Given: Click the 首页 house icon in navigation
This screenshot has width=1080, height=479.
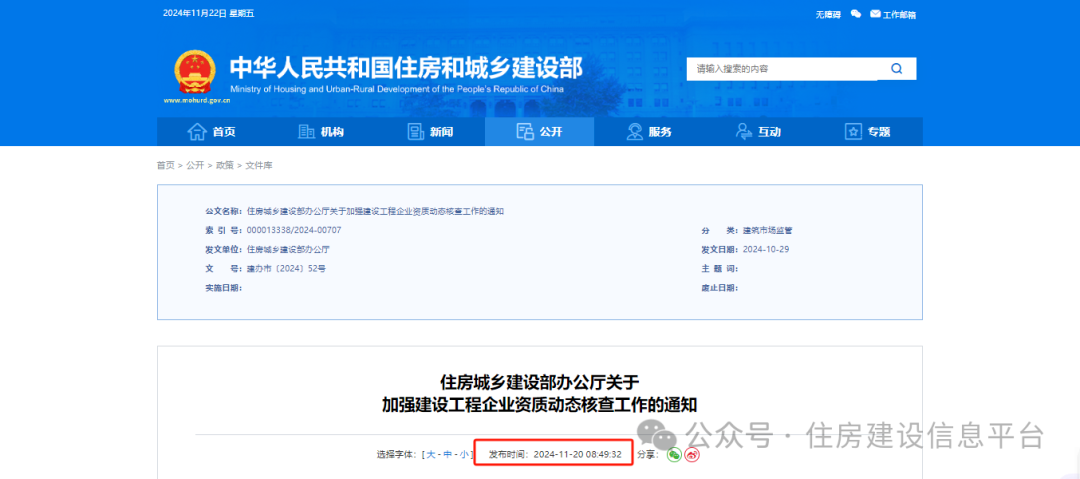Looking at the screenshot, I should tap(197, 132).
